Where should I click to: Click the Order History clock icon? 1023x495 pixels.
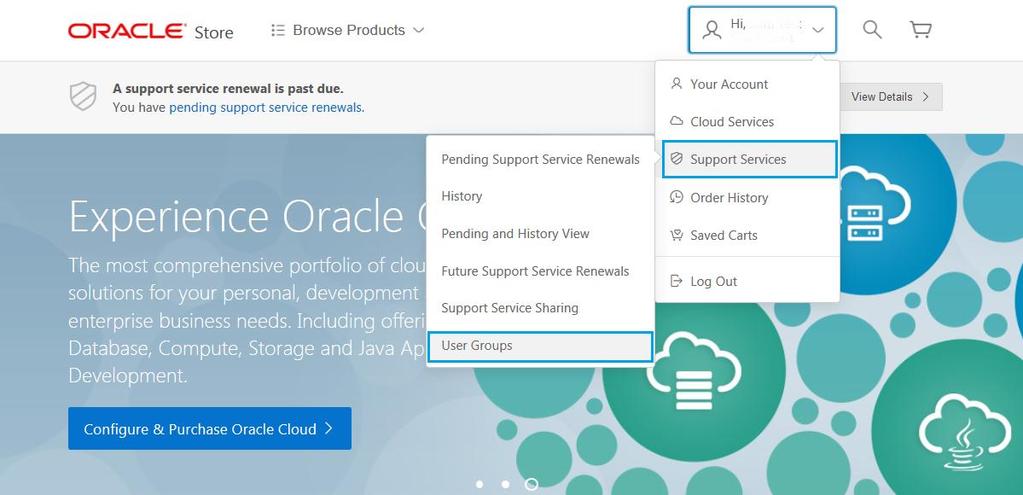pyautogui.click(x=677, y=197)
